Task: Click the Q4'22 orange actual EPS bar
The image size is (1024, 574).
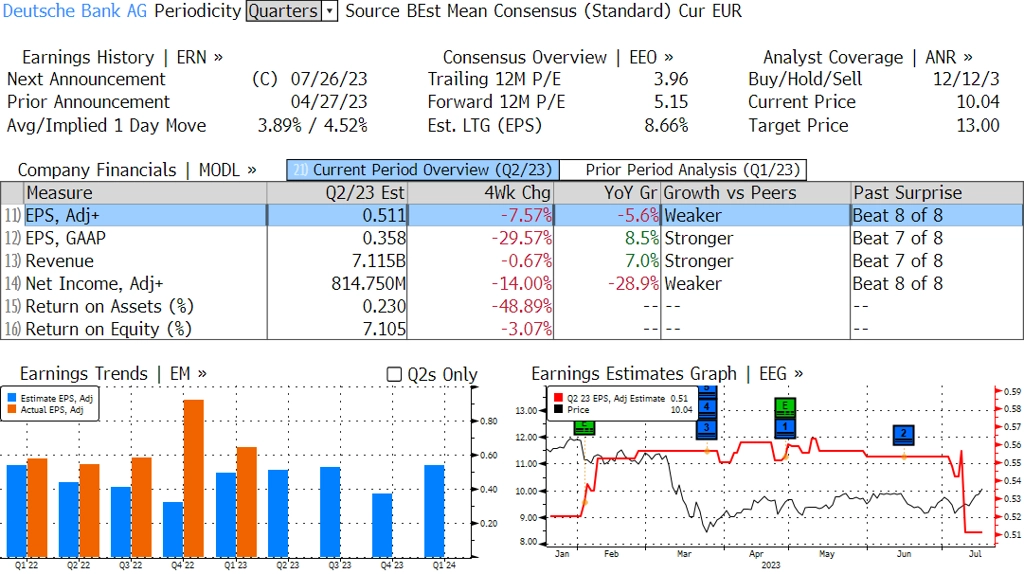Action: tap(193, 479)
